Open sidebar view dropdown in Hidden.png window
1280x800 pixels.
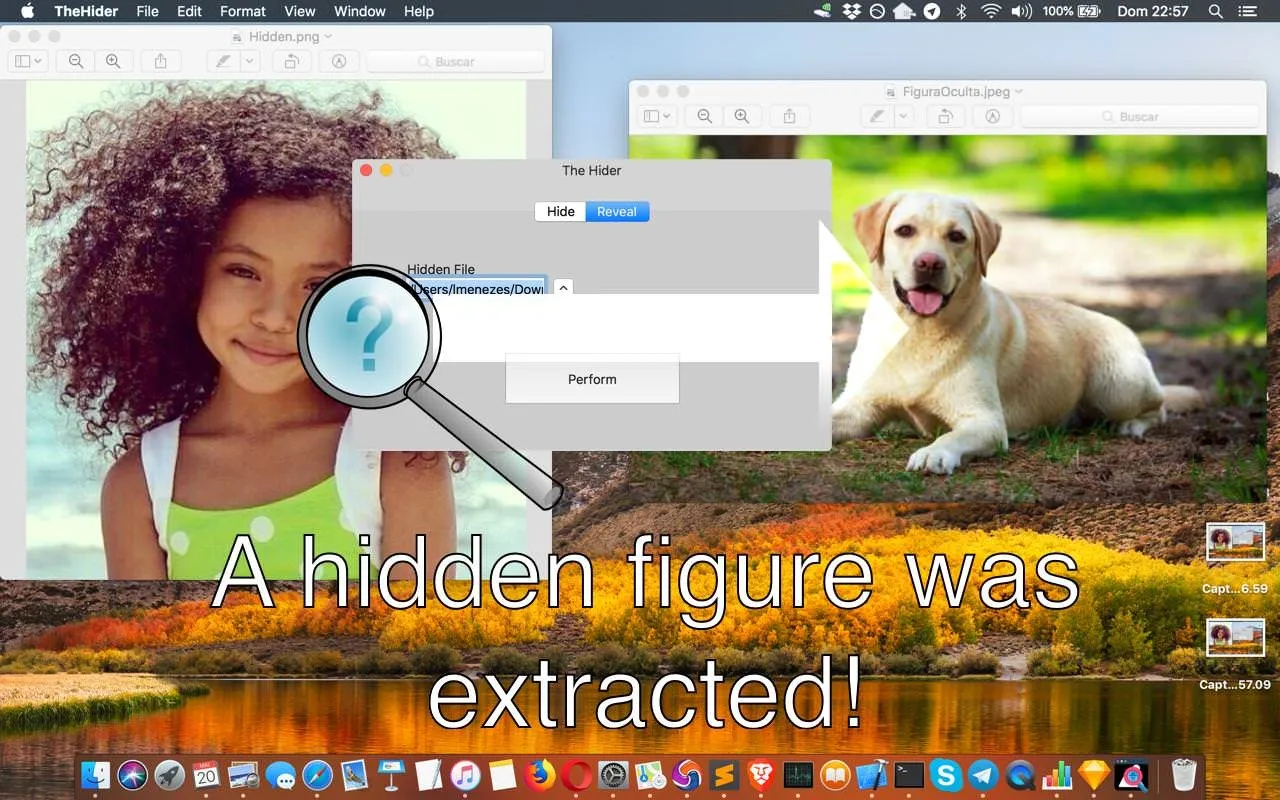click(27, 61)
